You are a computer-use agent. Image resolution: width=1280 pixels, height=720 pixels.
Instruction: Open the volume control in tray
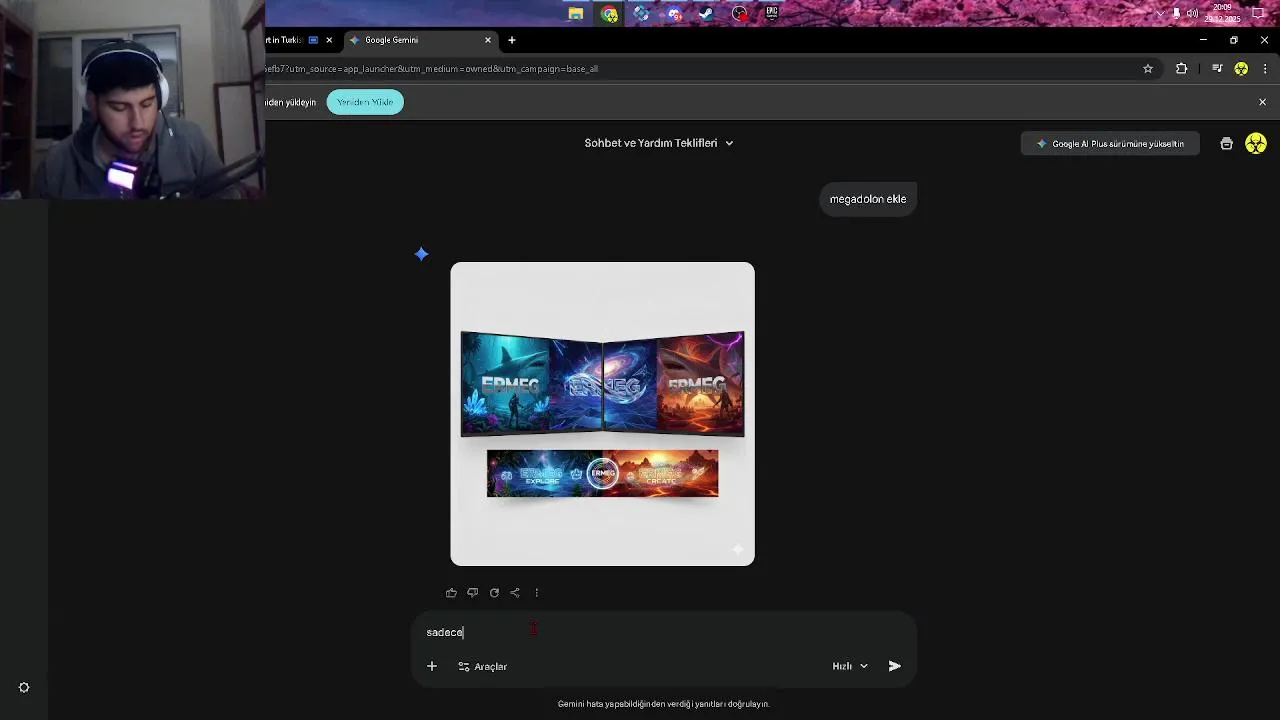point(1192,14)
